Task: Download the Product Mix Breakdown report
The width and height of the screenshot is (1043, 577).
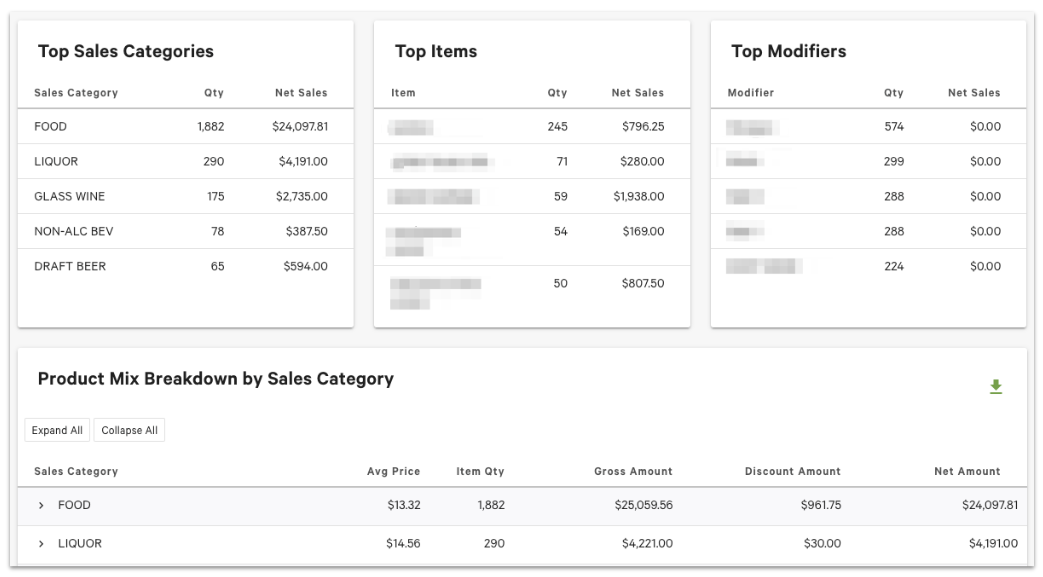Action: coord(997,388)
